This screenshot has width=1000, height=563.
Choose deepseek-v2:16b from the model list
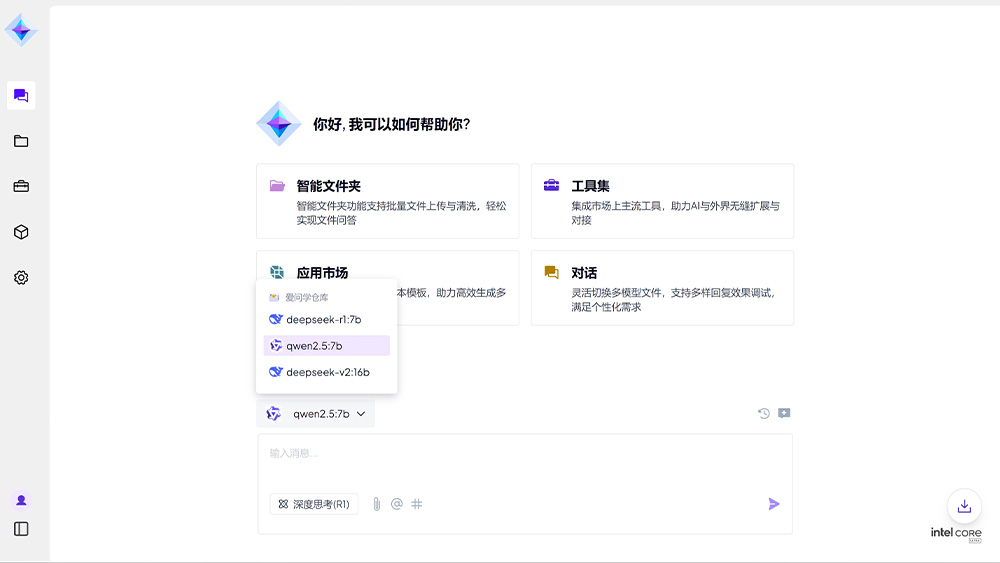pos(327,372)
